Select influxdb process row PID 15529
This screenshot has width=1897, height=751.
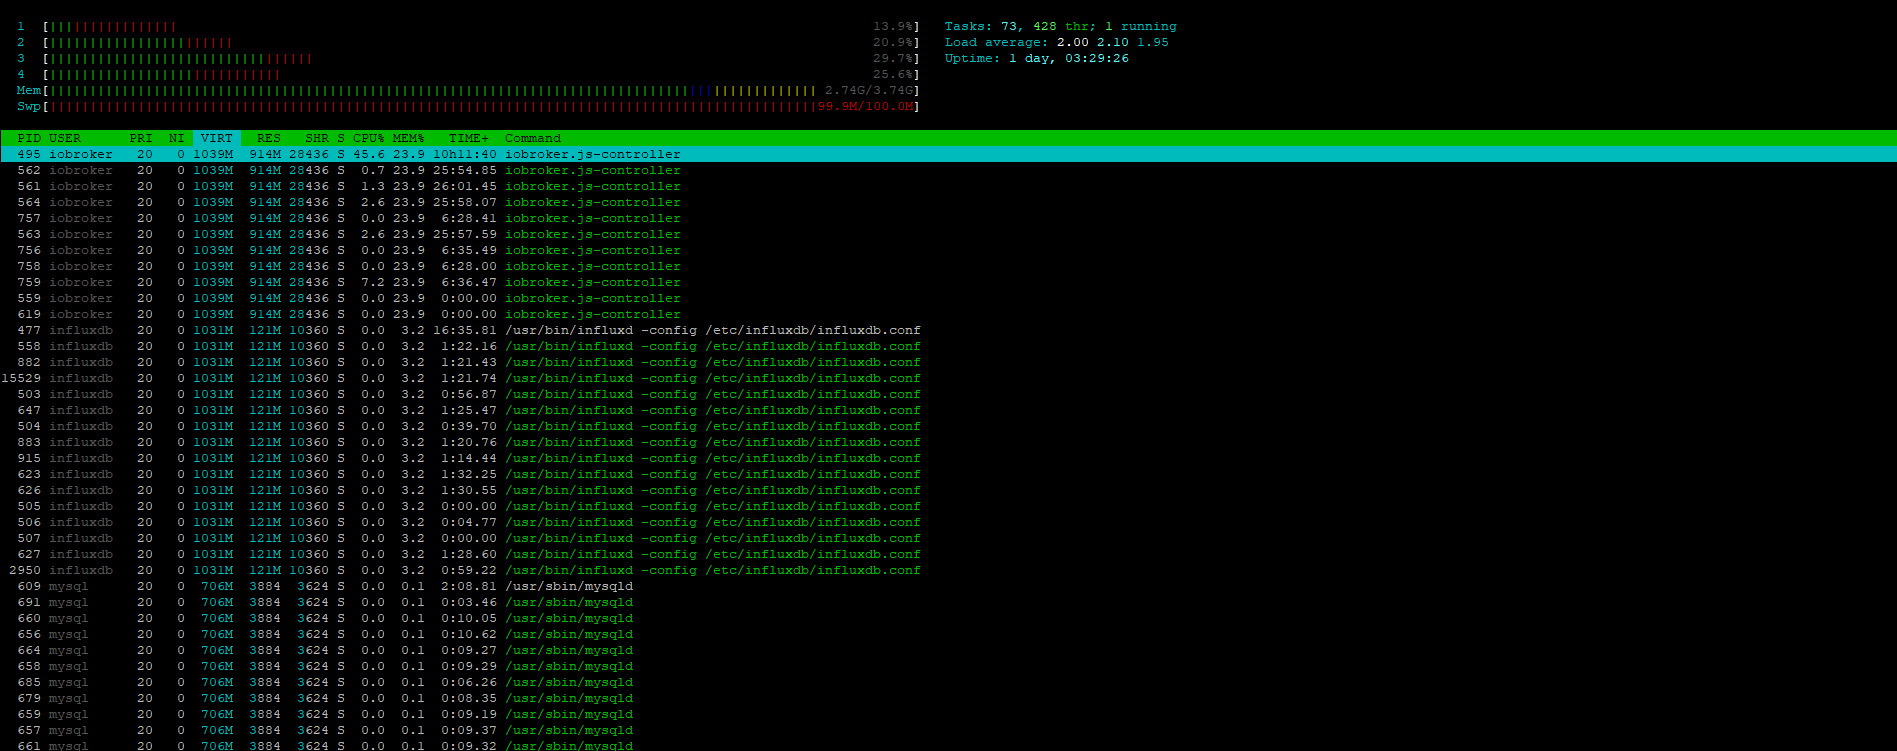(948, 378)
